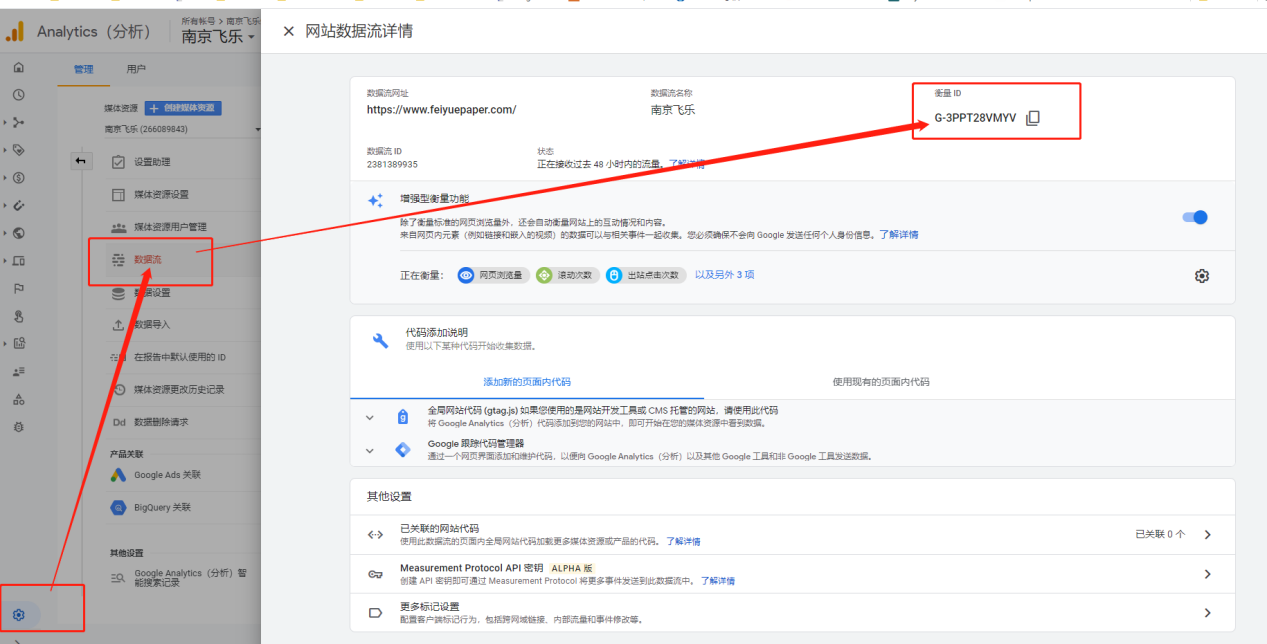Open enhanced measurement settings gear
Viewport: 1267px width, 644px height.
1202,276
